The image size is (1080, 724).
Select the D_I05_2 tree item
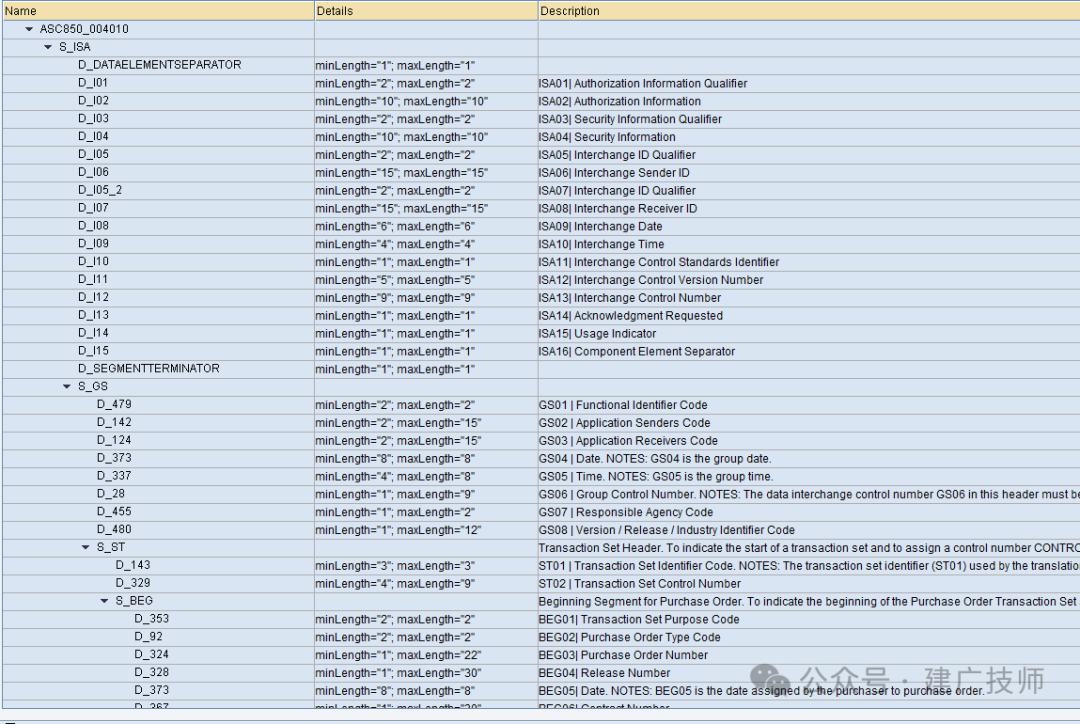click(x=100, y=190)
